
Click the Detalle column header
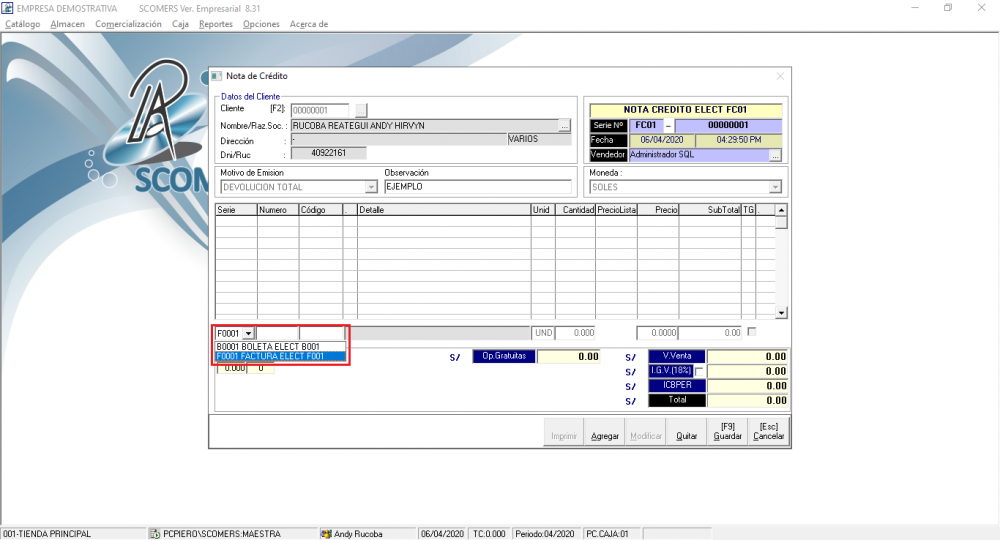[x=444, y=210]
